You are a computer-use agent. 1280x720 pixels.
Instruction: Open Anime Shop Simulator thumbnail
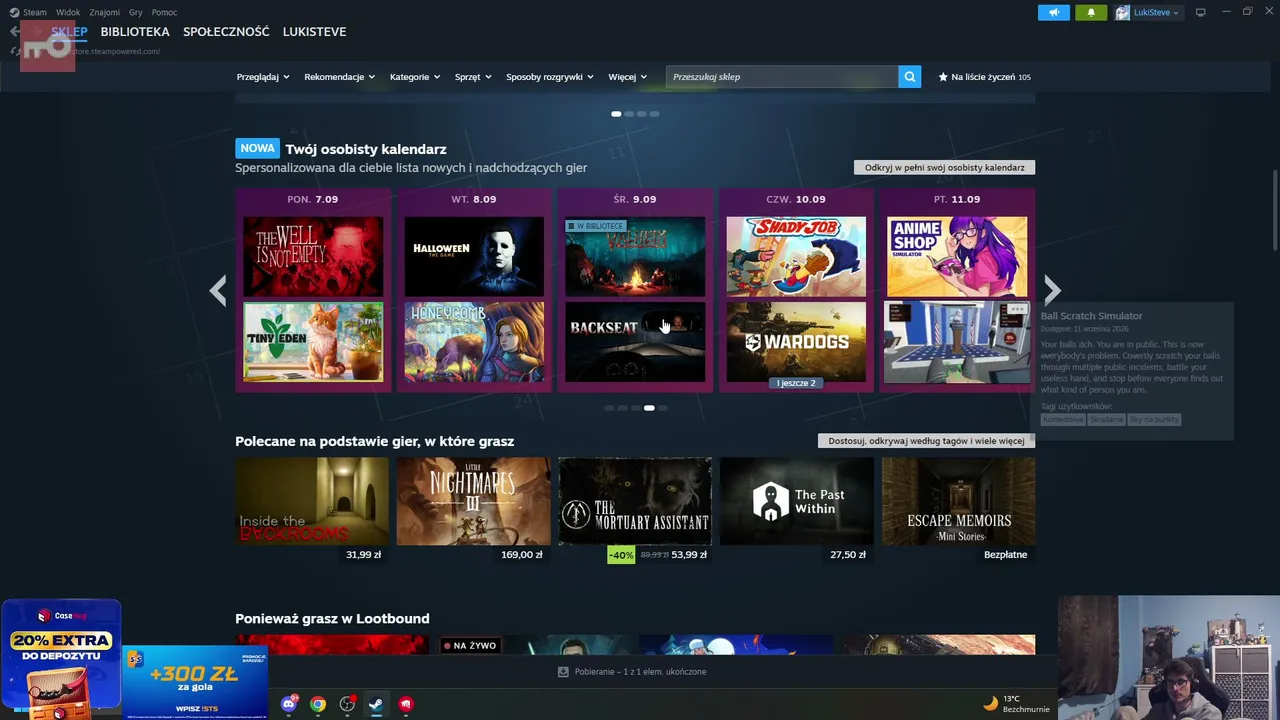pos(957,257)
